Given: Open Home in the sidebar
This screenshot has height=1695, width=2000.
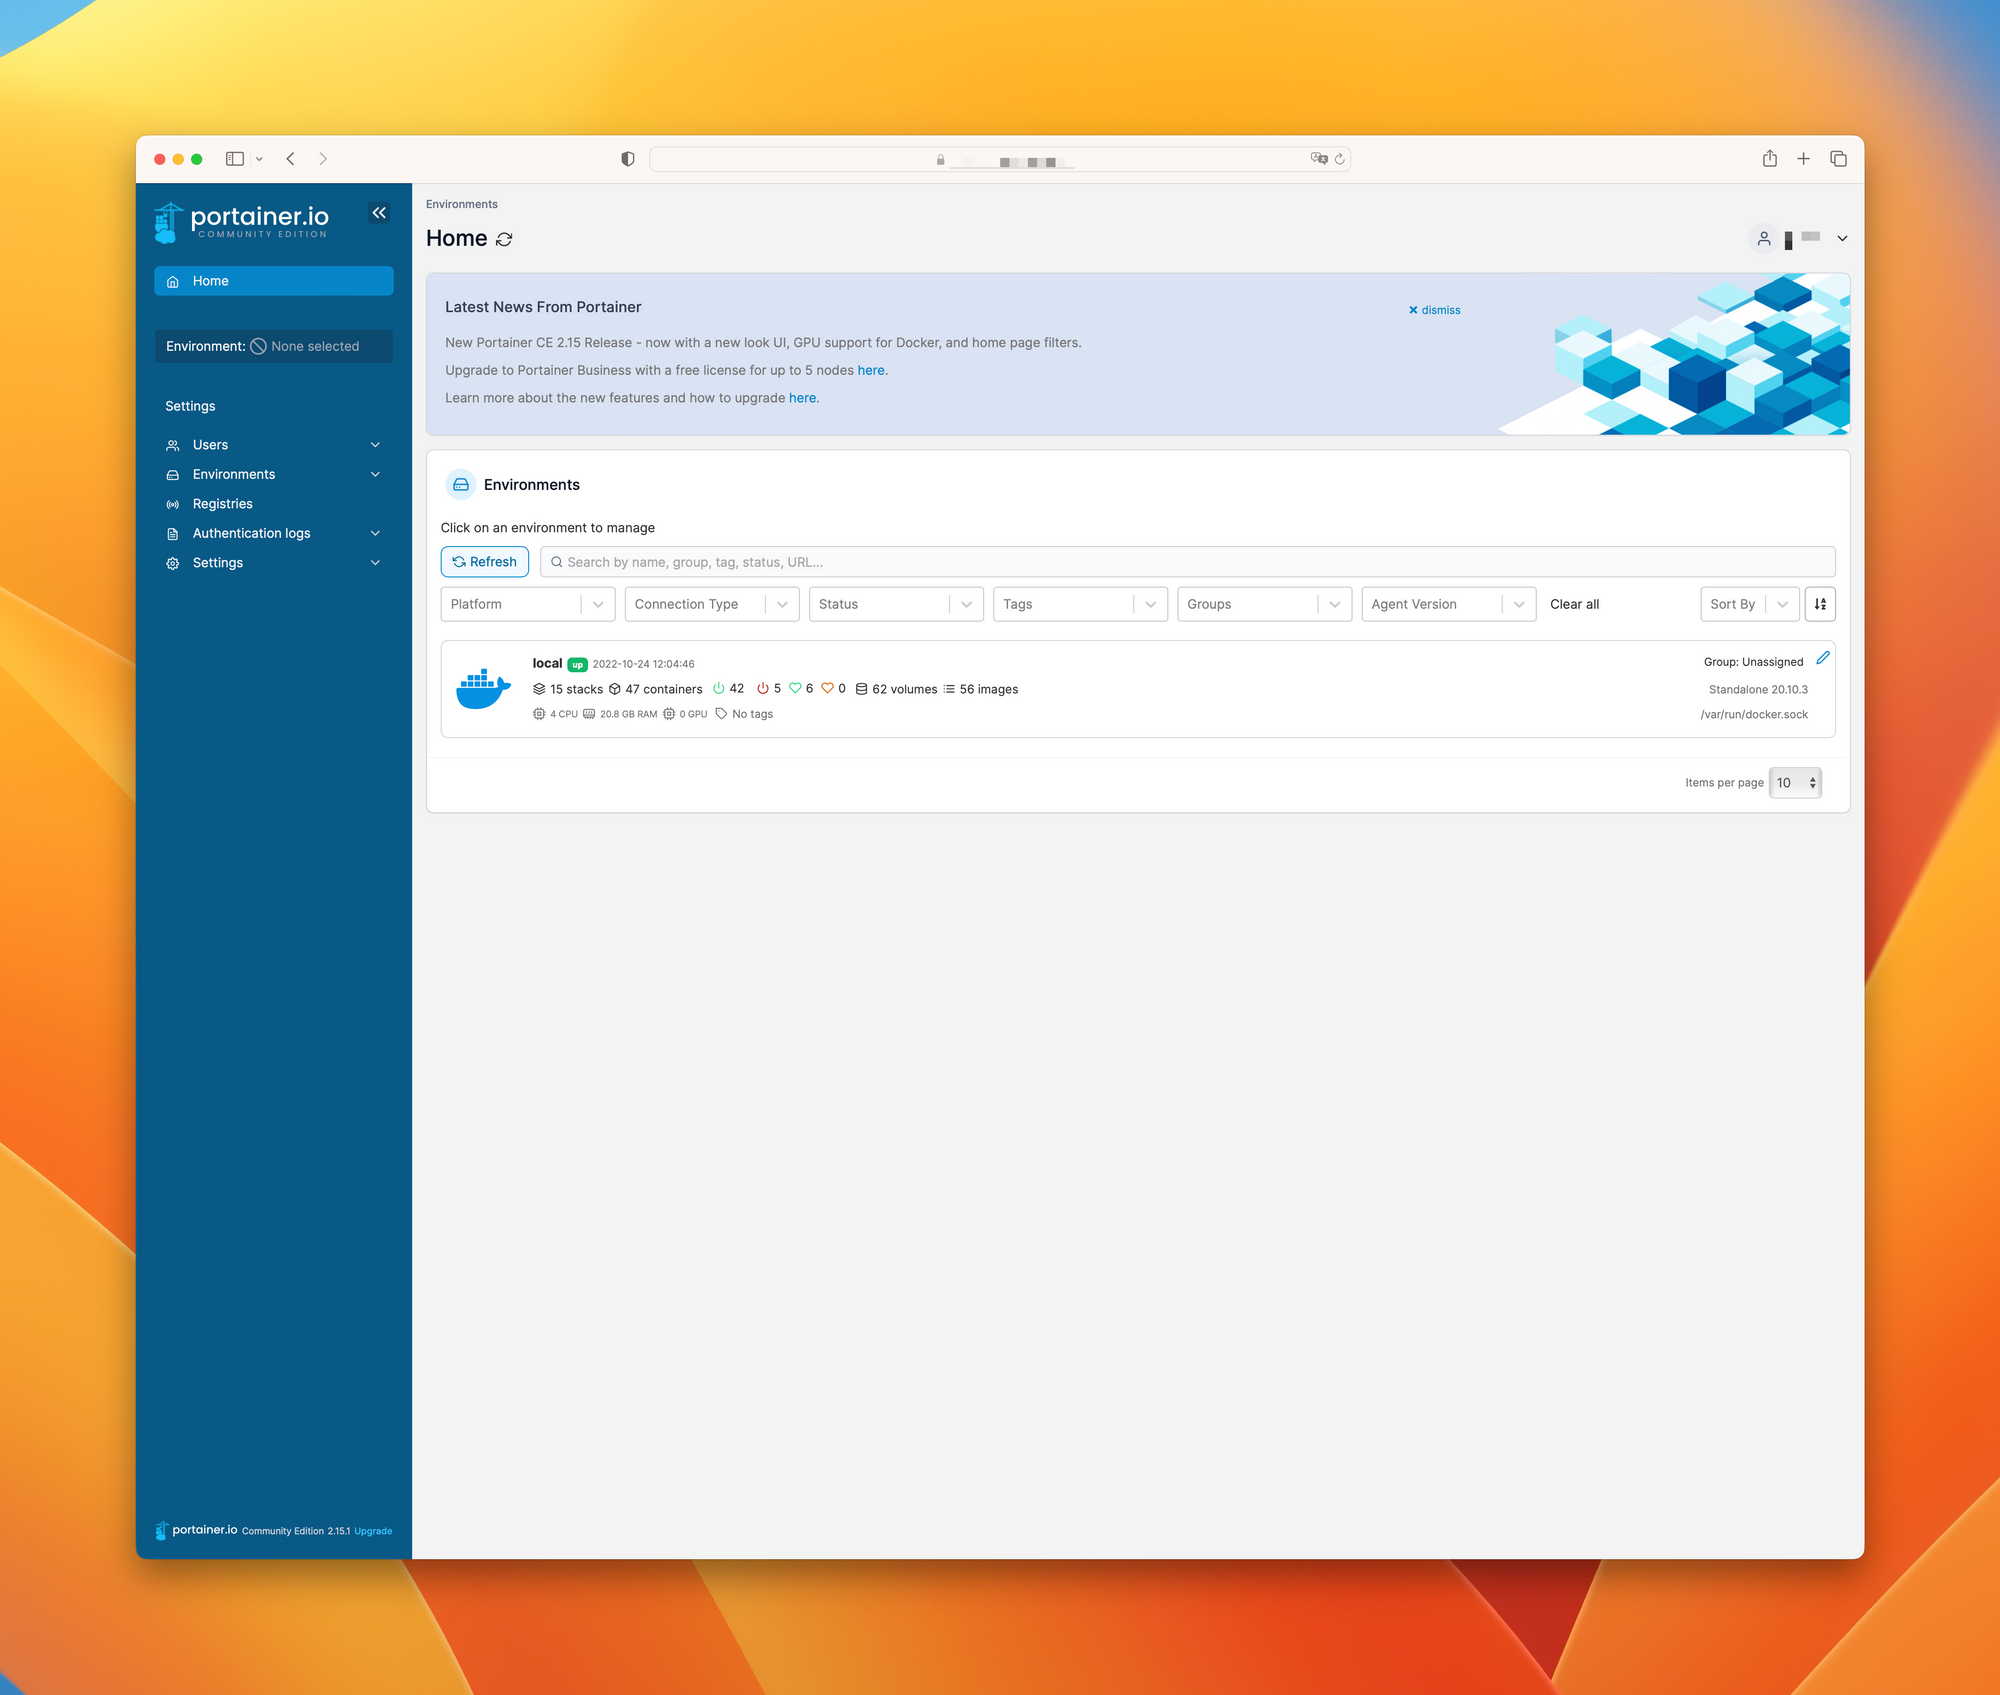Looking at the screenshot, I should 273,281.
